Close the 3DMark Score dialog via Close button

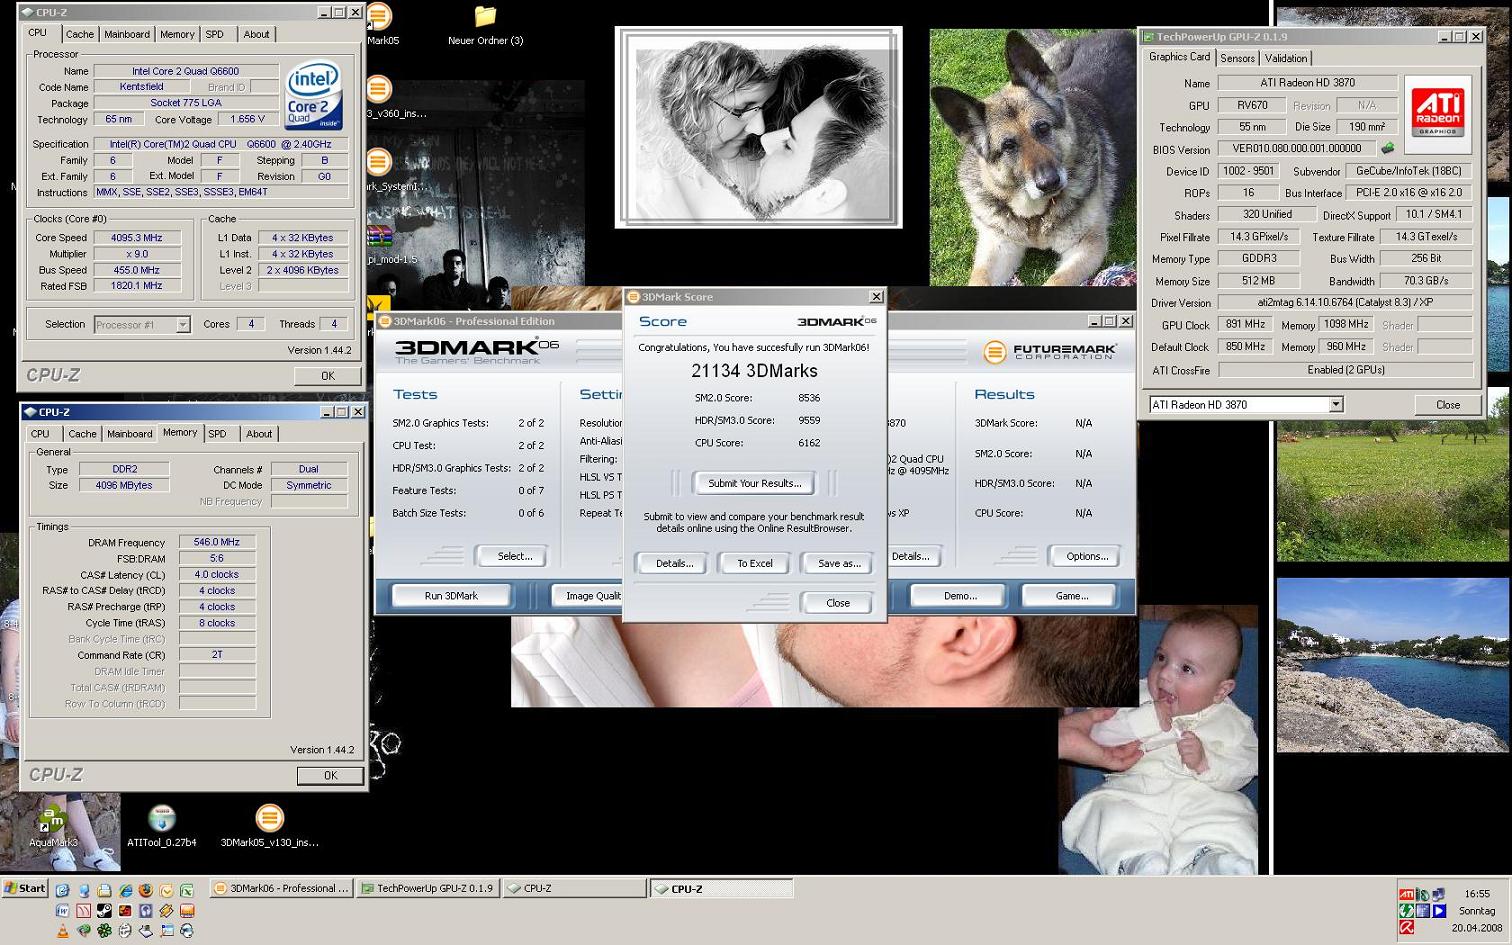[837, 602]
